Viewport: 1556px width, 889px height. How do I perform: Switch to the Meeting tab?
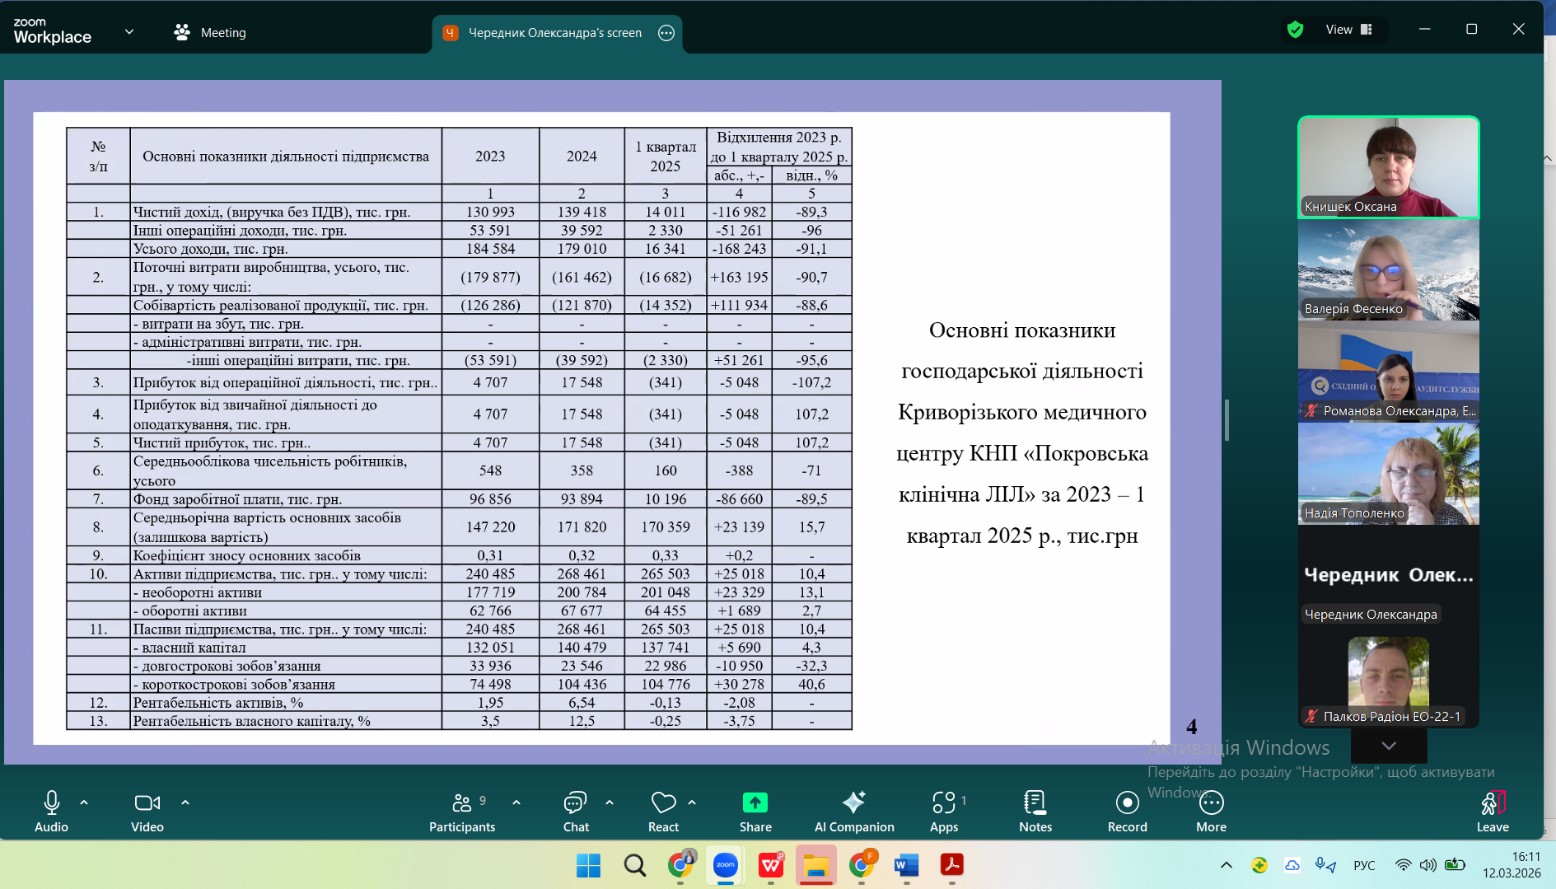(x=211, y=32)
